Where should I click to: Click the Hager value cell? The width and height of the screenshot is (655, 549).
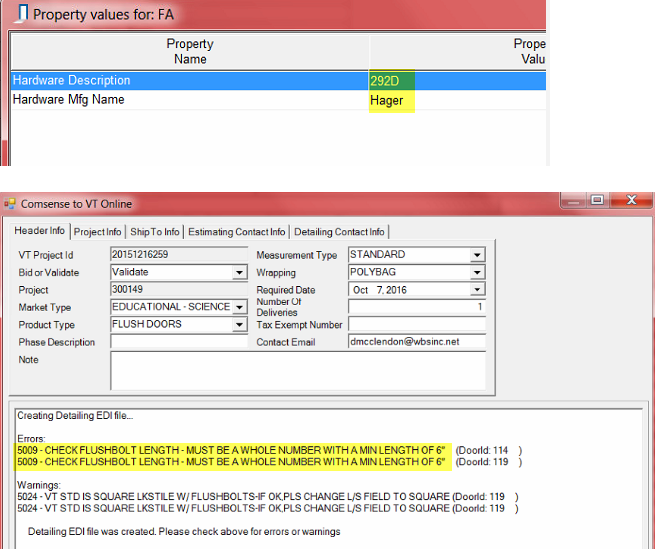click(x=391, y=100)
